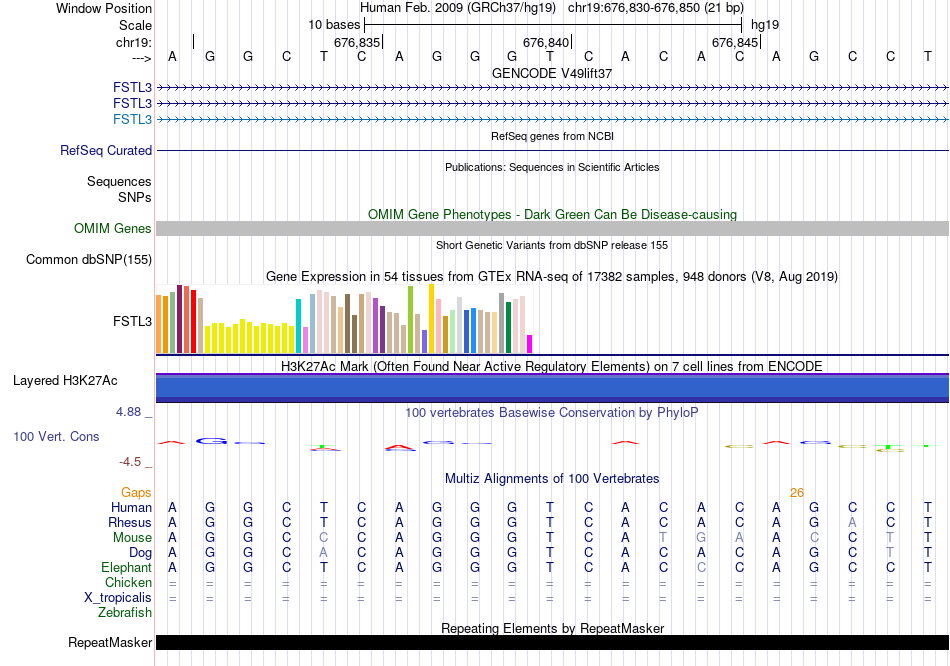Click the ---> sequence direction arrow label
Viewport: 950px width, 666px height.
(142, 58)
